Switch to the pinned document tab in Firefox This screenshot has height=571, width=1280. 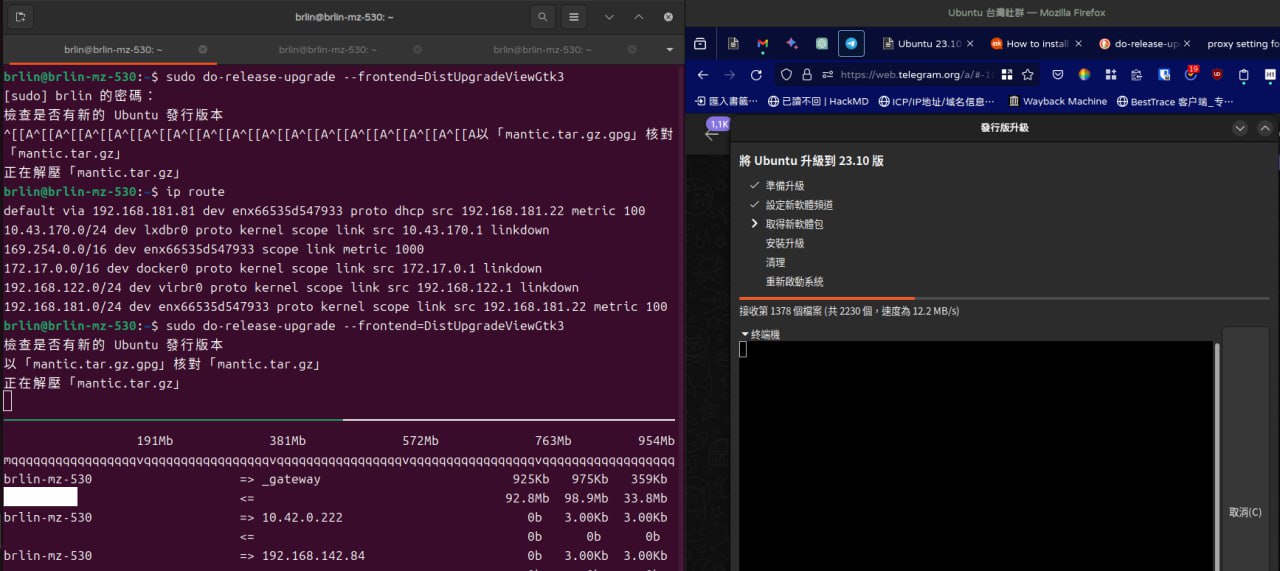click(733, 44)
